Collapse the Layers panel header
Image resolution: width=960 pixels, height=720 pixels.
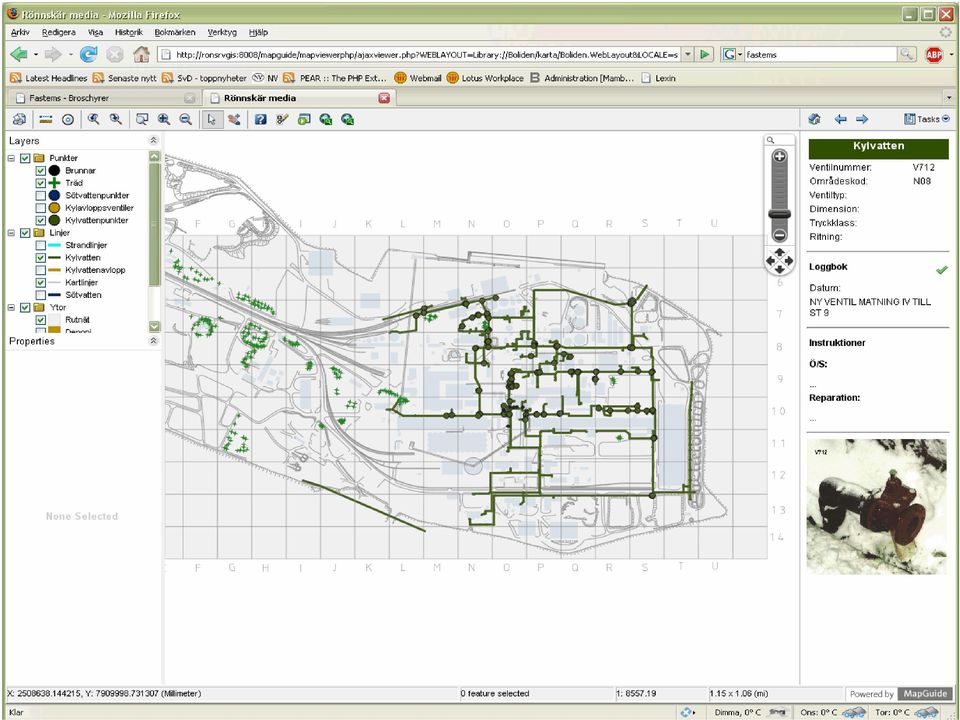(x=154, y=140)
